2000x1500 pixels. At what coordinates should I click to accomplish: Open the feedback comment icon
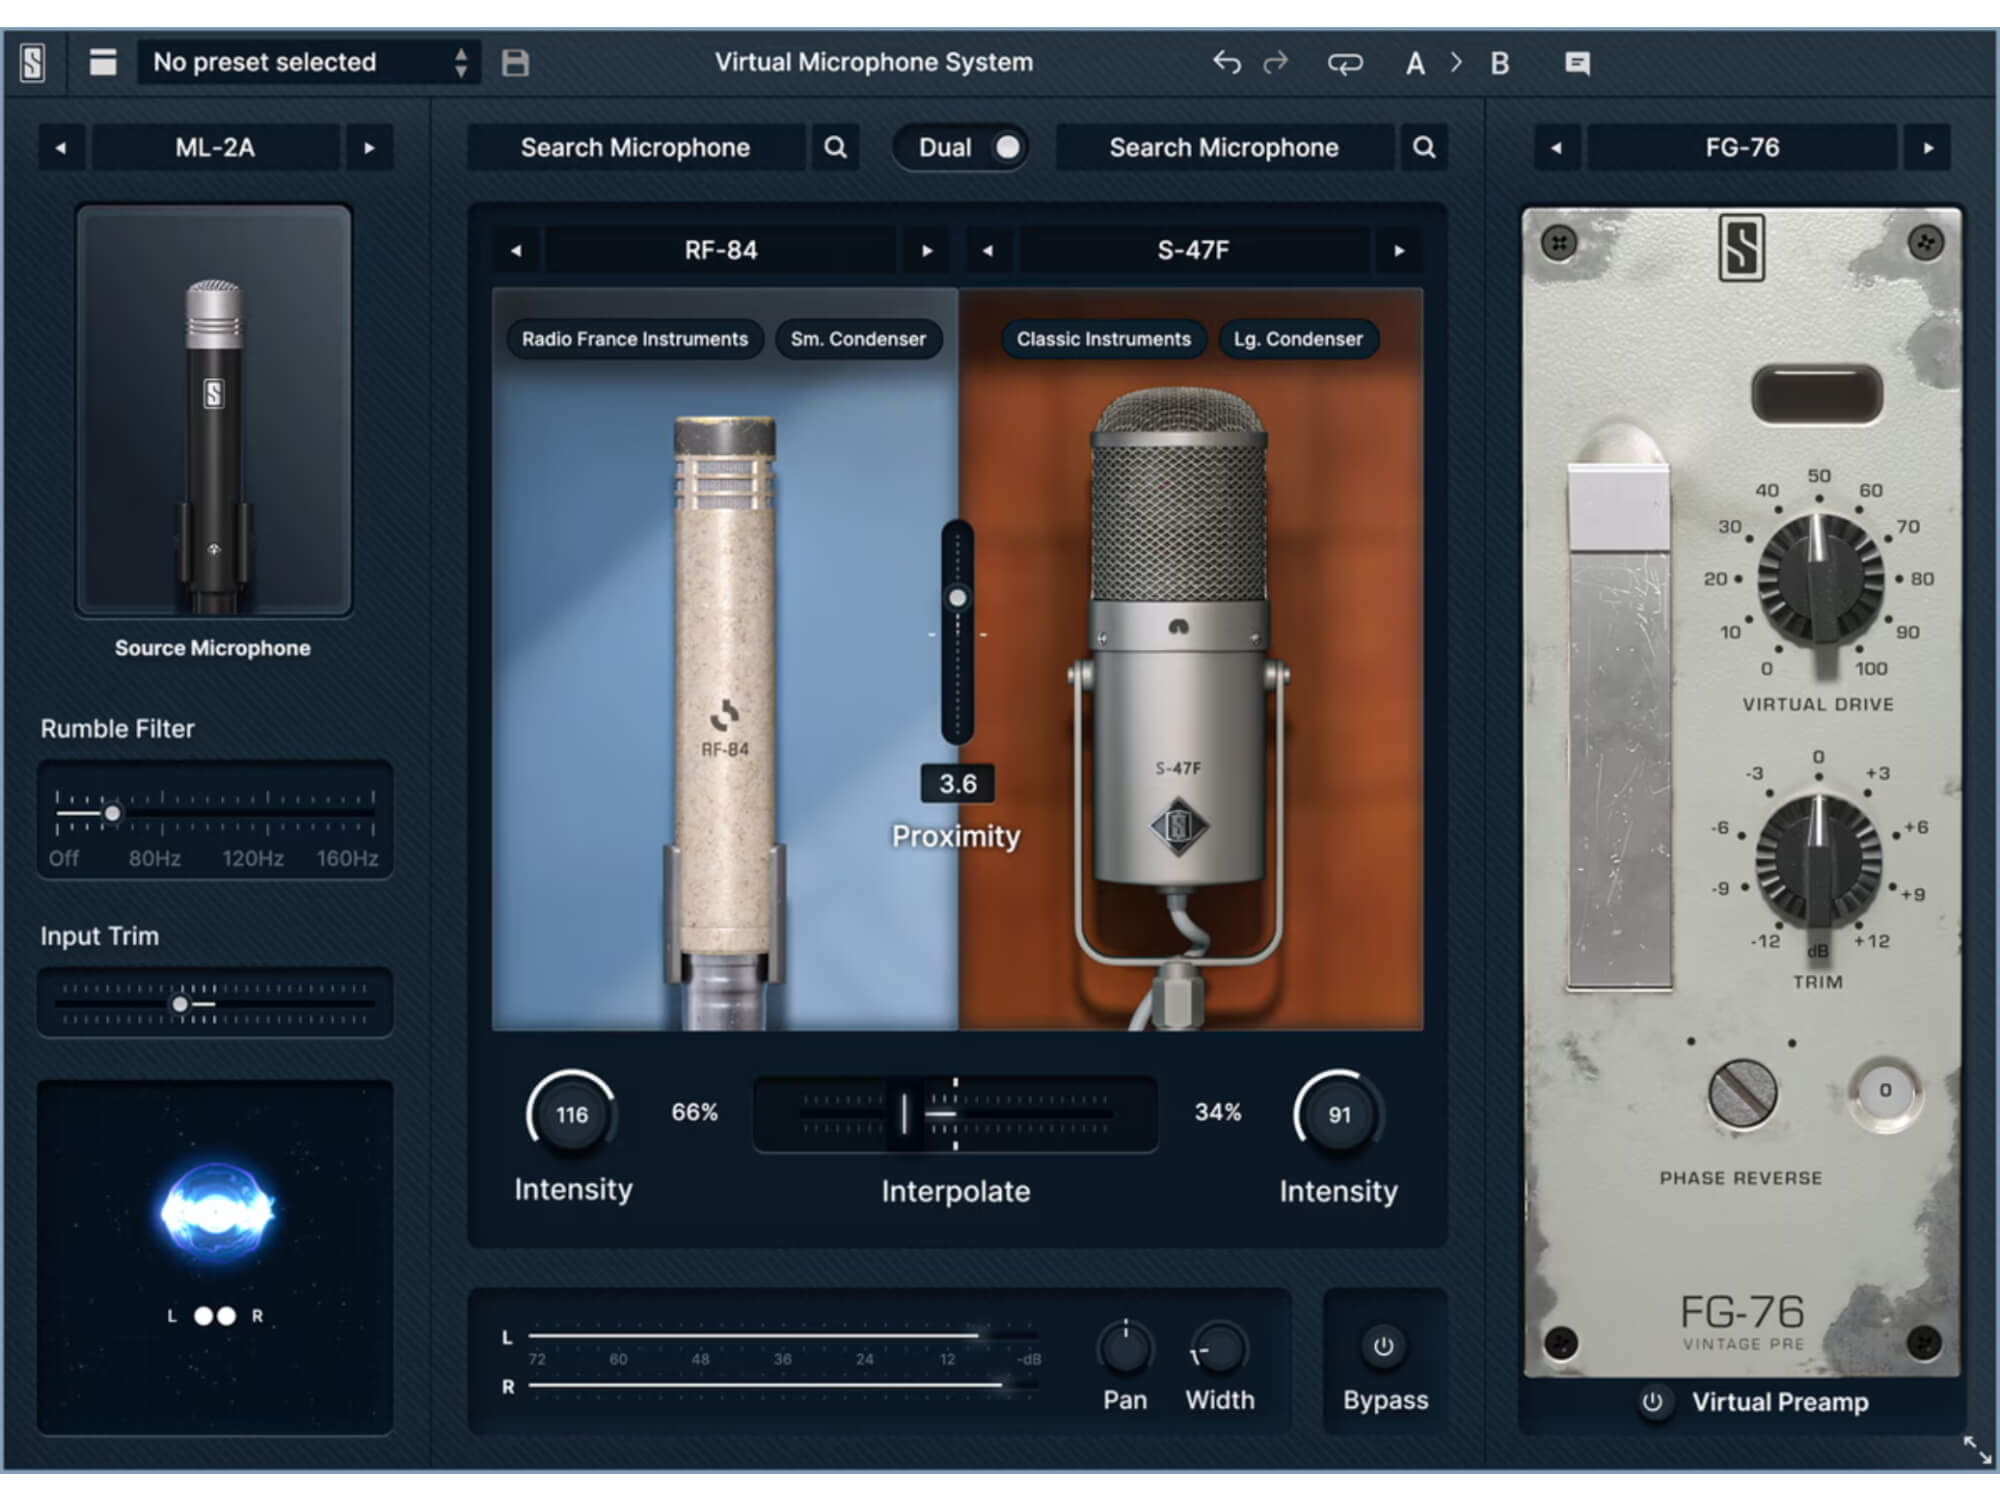pyautogui.click(x=1576, y=62)
